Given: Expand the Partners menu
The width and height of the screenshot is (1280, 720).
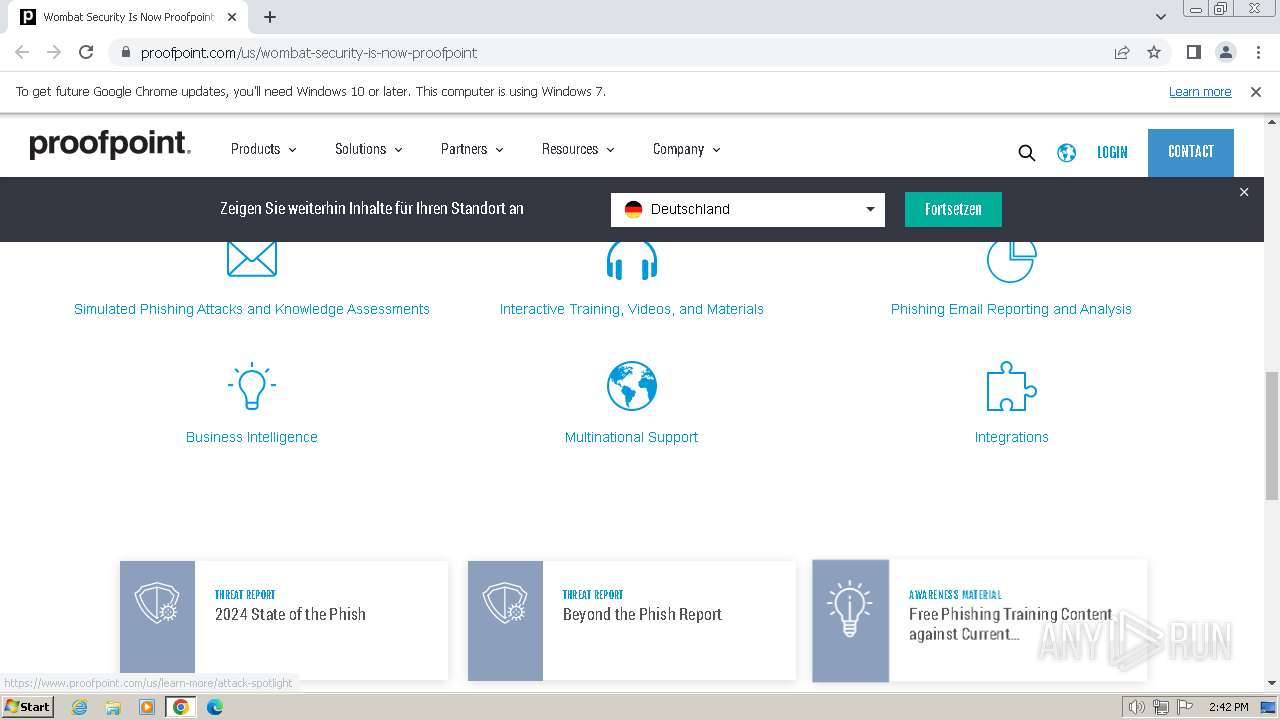Looking at the screenshot, I should (472, 149).
